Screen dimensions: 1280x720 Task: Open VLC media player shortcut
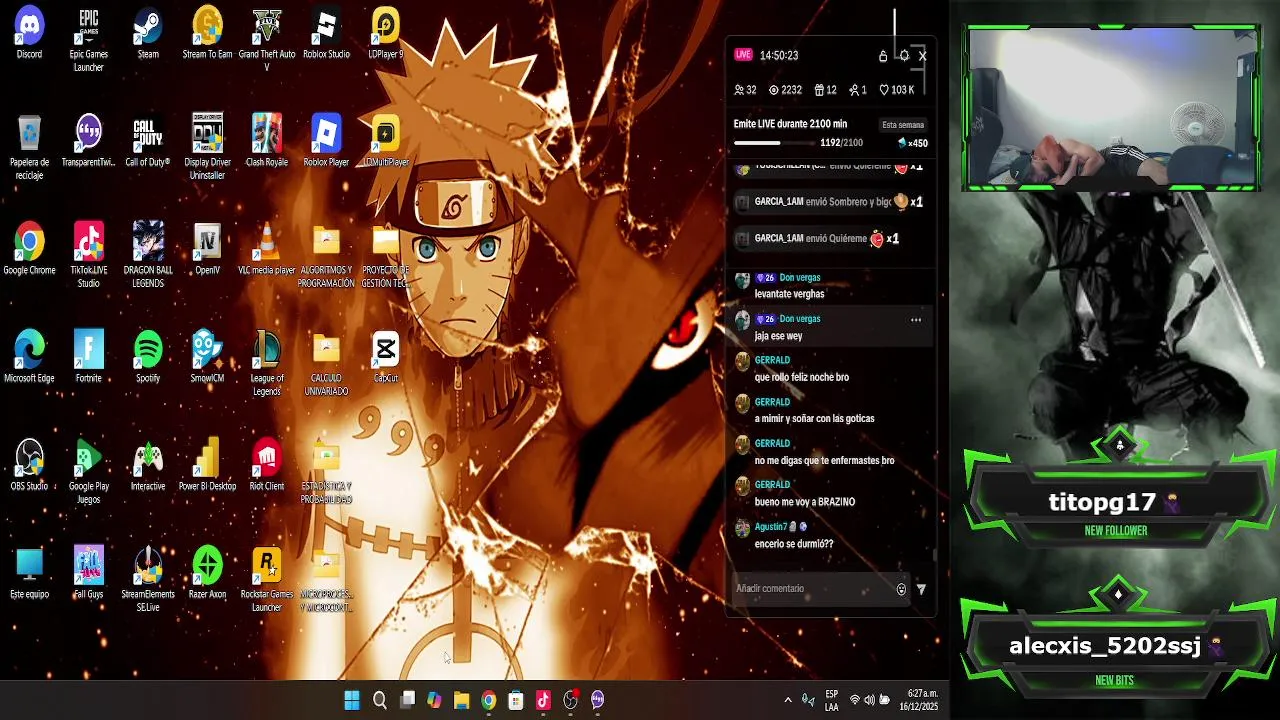266,249
